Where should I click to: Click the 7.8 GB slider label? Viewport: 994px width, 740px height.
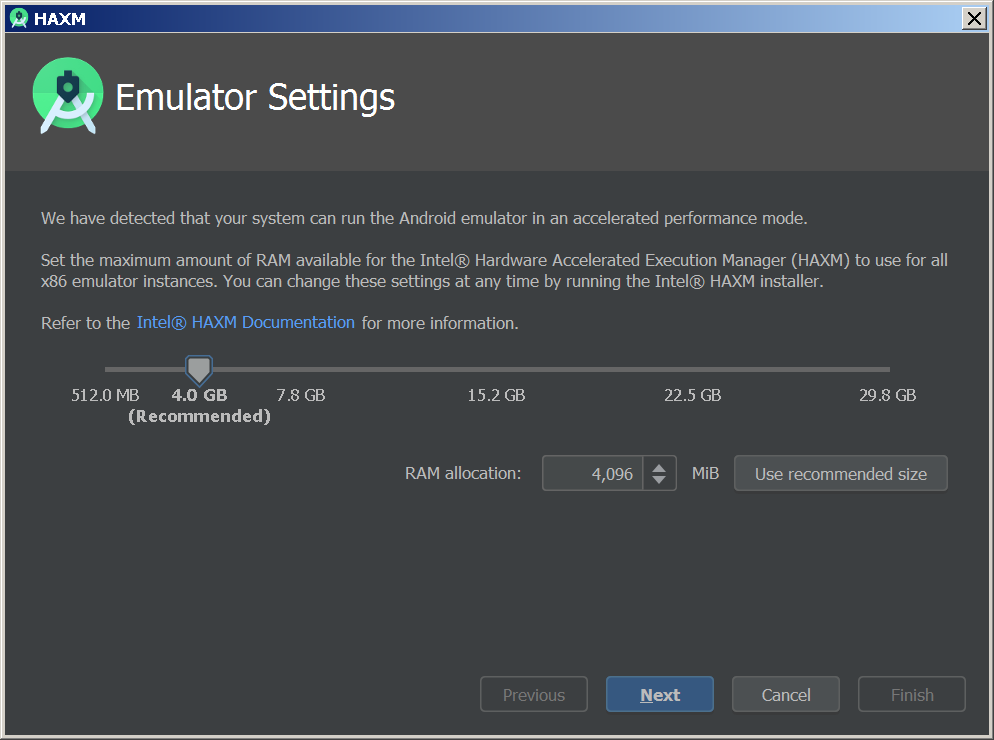pos(300,395)
